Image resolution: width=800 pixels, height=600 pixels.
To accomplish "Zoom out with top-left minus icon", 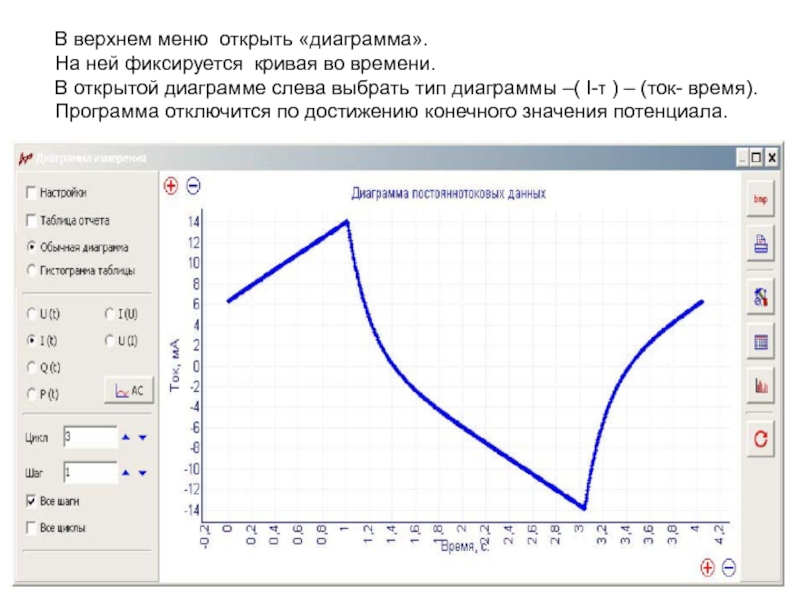I will click(193, 185).
